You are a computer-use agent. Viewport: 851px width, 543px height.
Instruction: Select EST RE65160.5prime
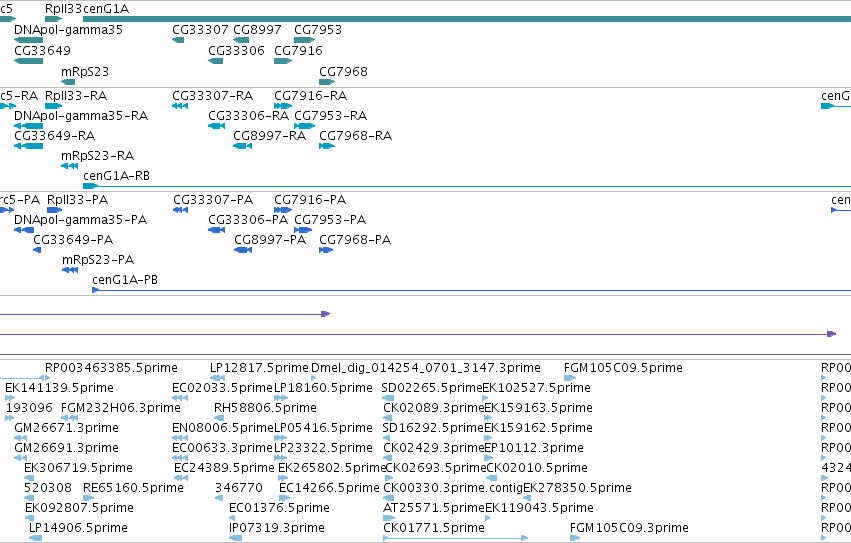[88, 498]
